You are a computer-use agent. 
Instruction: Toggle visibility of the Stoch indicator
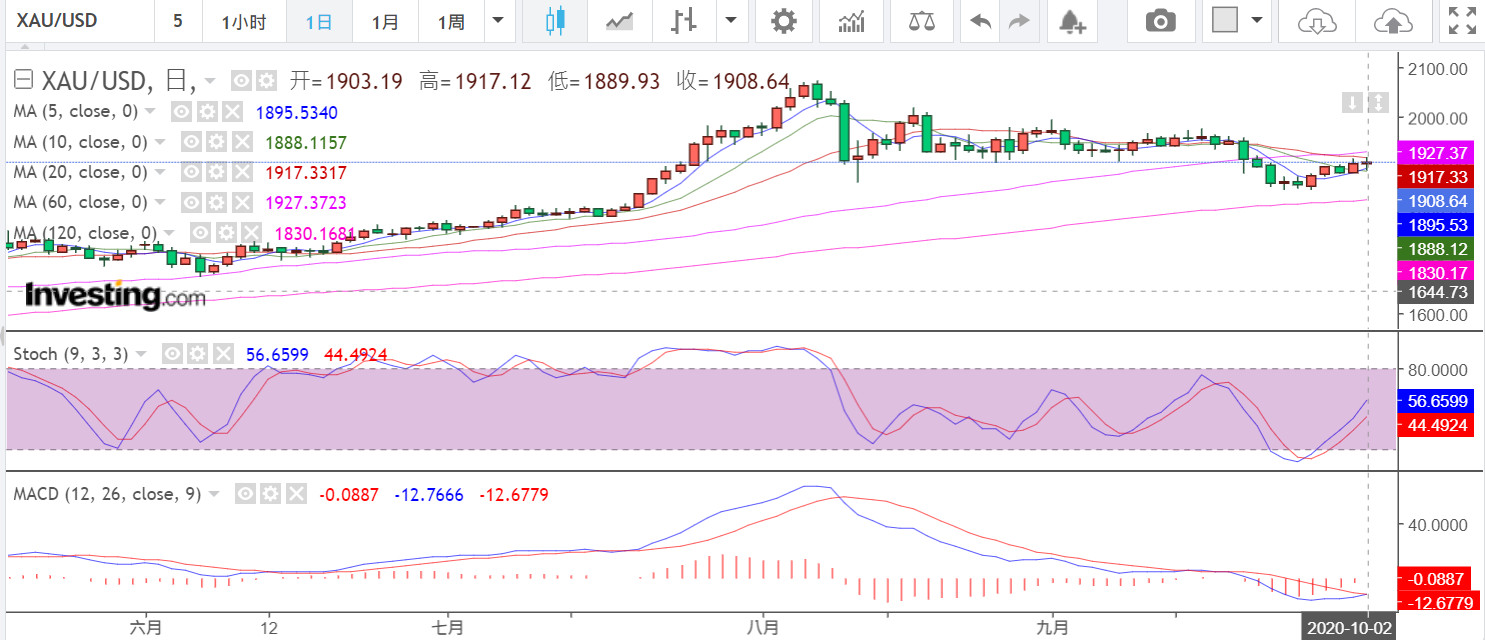tap(172, 354)
